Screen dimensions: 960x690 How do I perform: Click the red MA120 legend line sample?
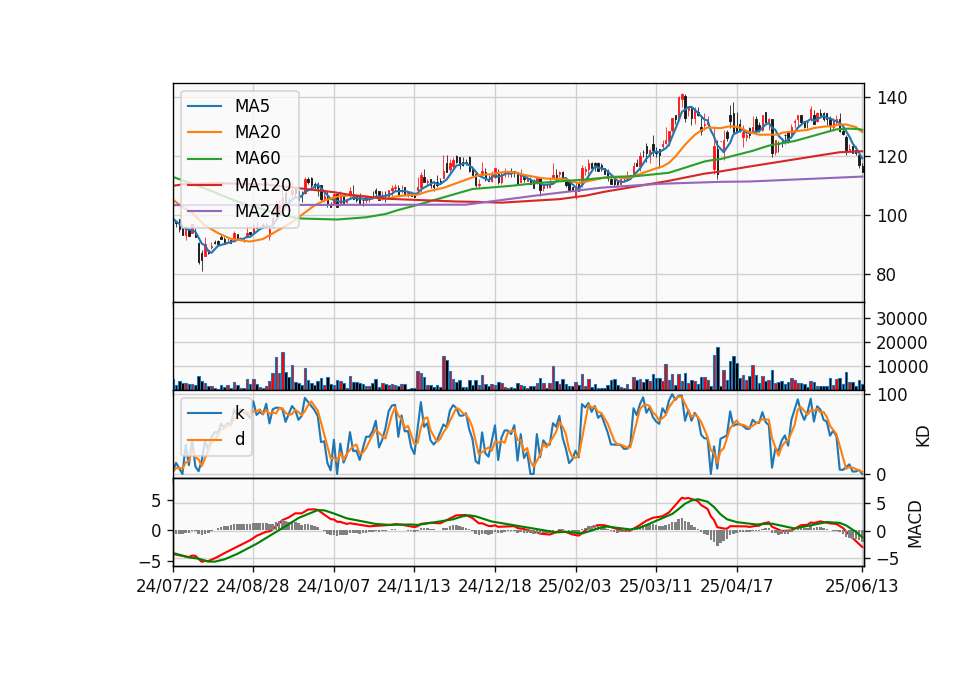click(x=204, y=184)
